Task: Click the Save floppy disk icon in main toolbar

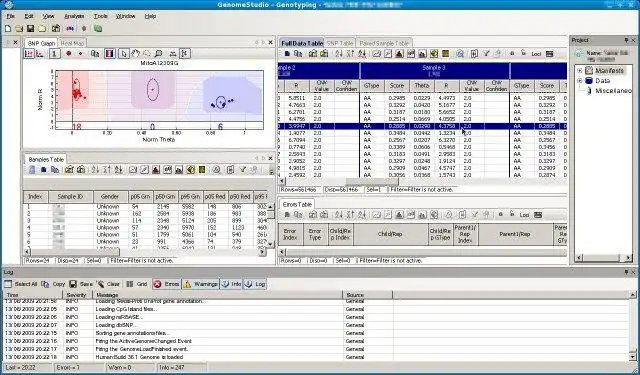Action: [31, 29]
